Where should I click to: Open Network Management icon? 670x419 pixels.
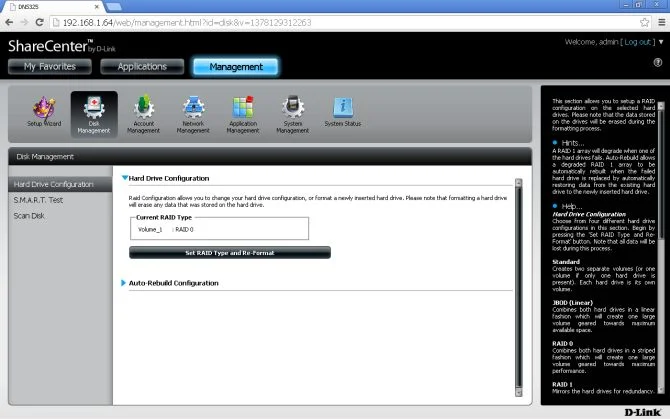tap(193, 114)
